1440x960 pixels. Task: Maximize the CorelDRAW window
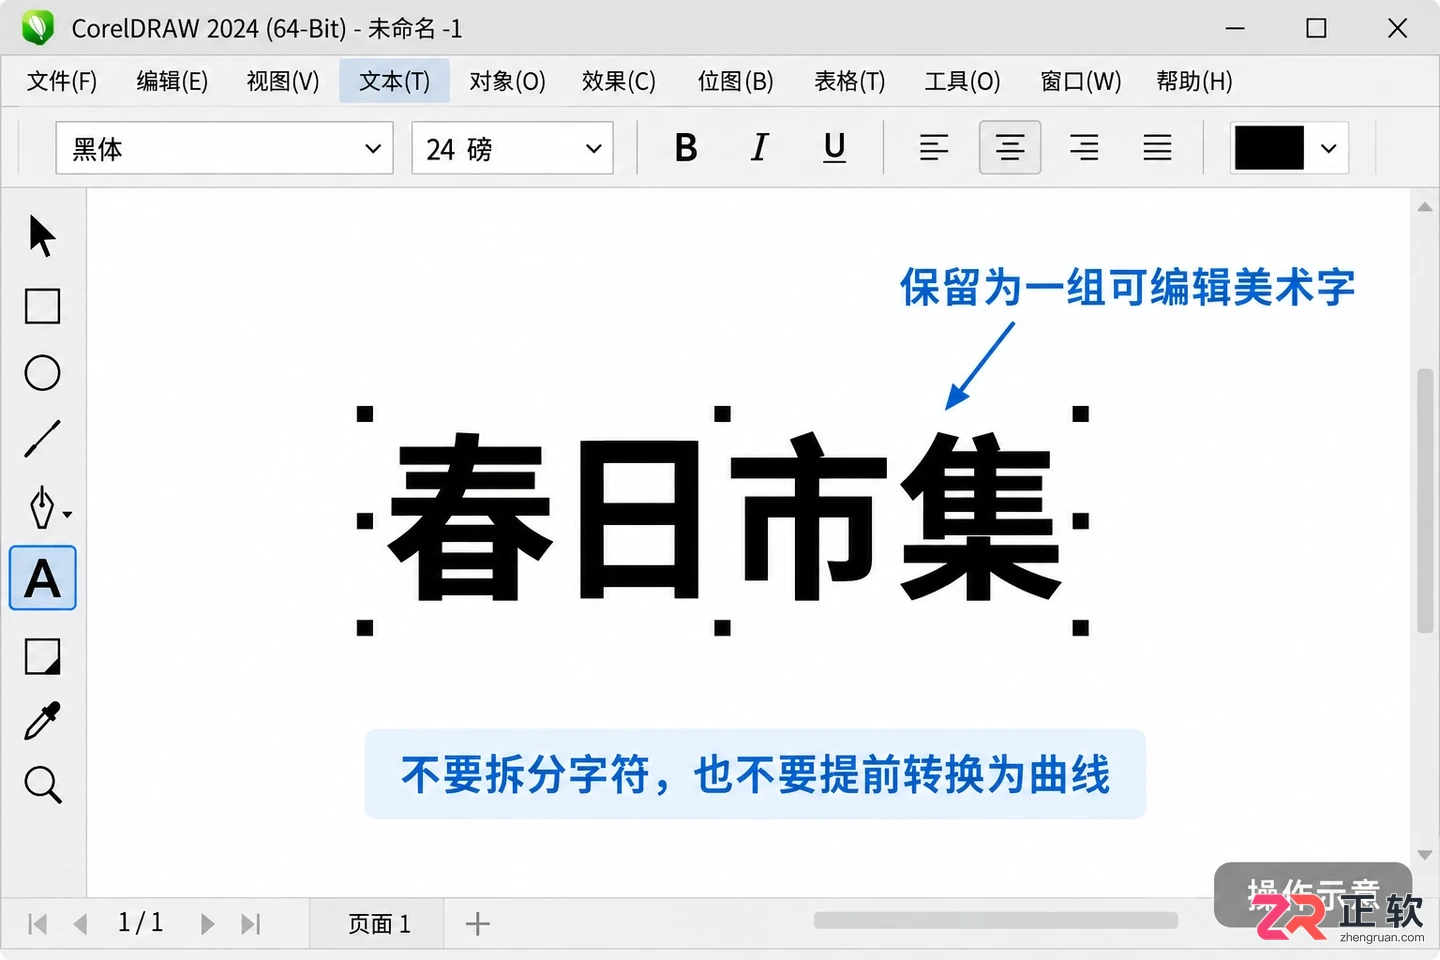(x=1316, y=28)
